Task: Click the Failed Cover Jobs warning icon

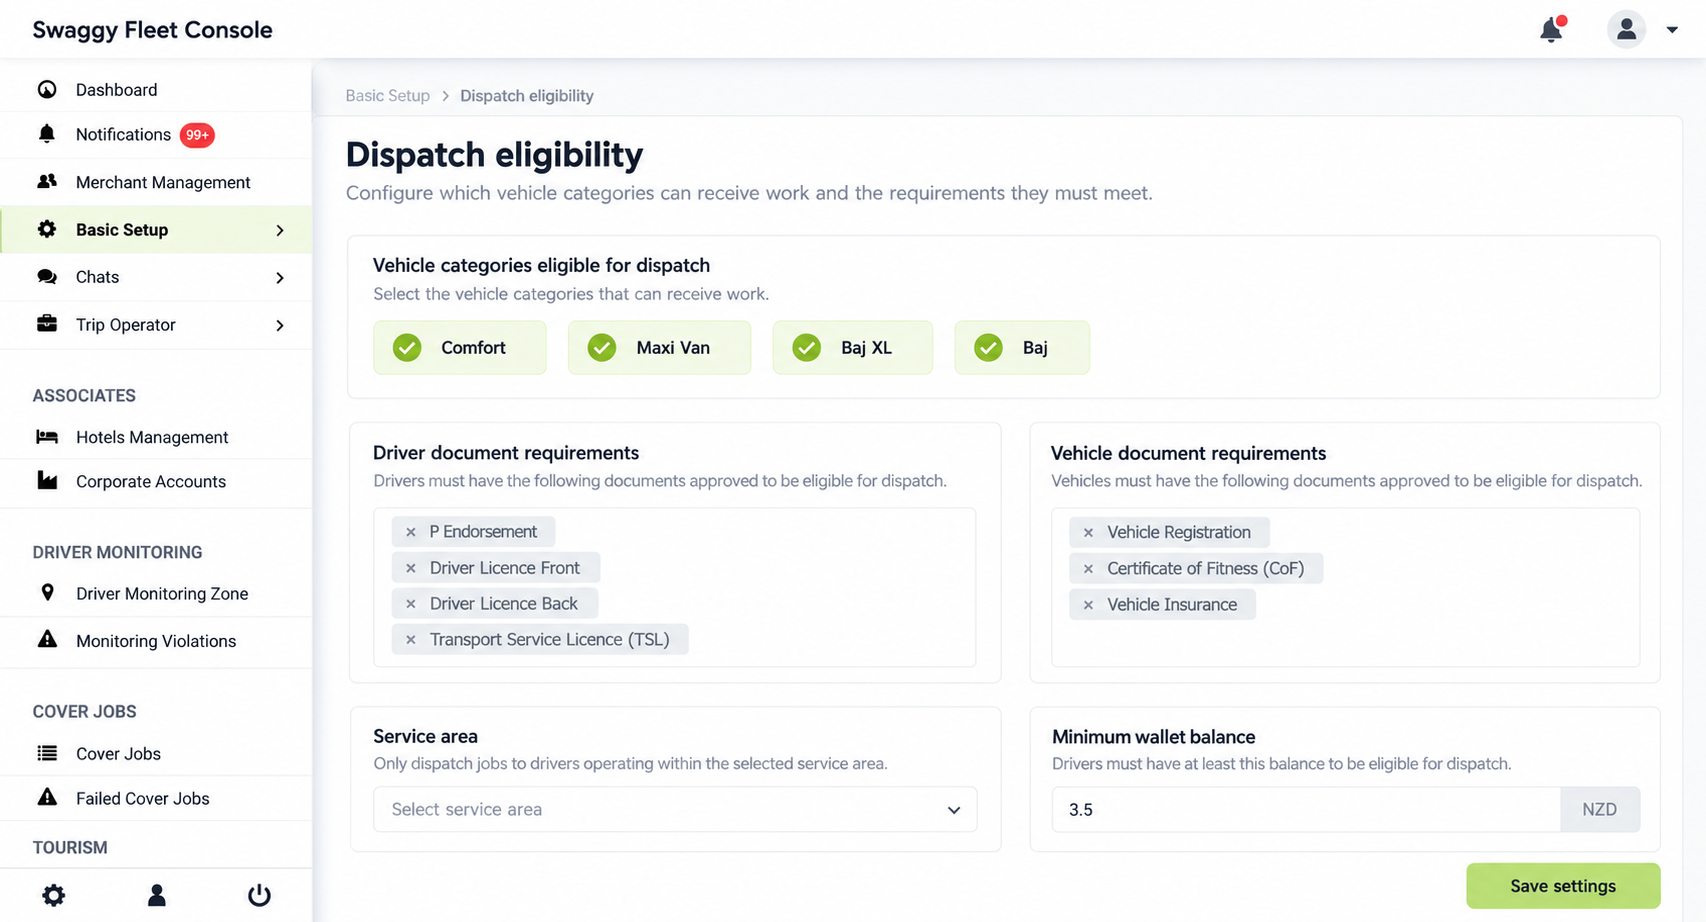Action: 47,797
